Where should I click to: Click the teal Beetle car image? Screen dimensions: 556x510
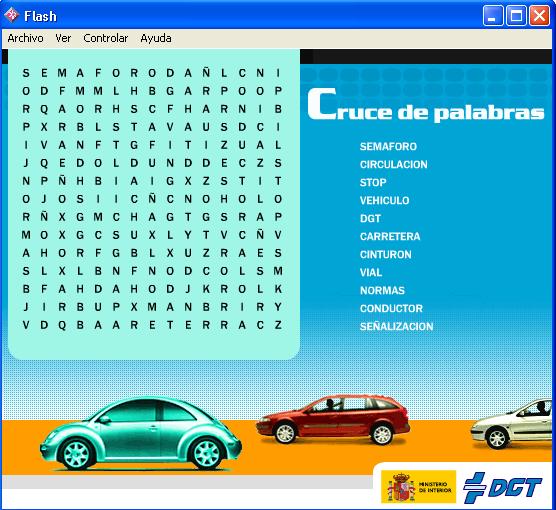pyautogui.click(x=140, y=433)
